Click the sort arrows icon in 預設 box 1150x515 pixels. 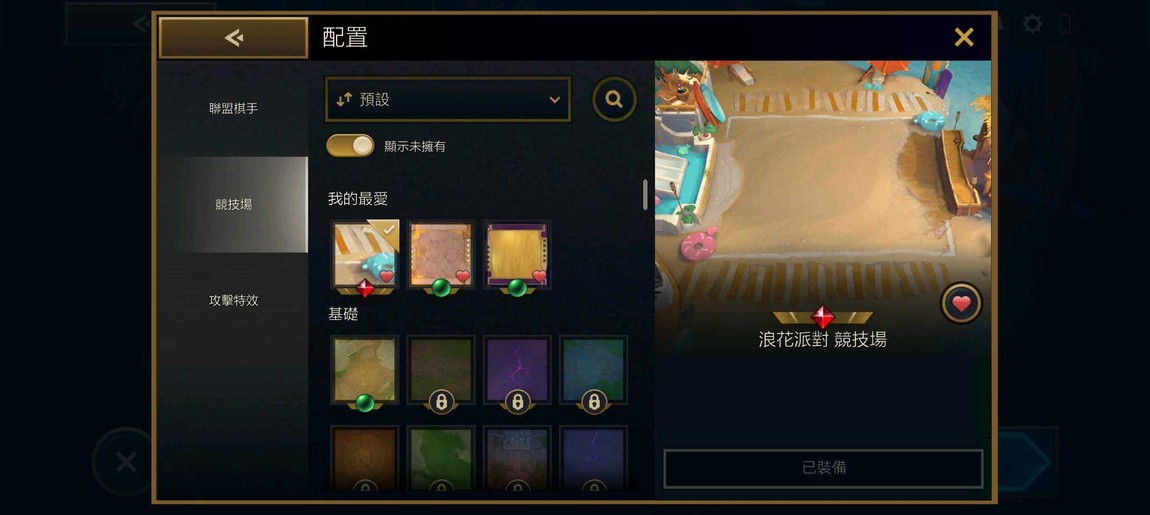[x=344, y=100]
